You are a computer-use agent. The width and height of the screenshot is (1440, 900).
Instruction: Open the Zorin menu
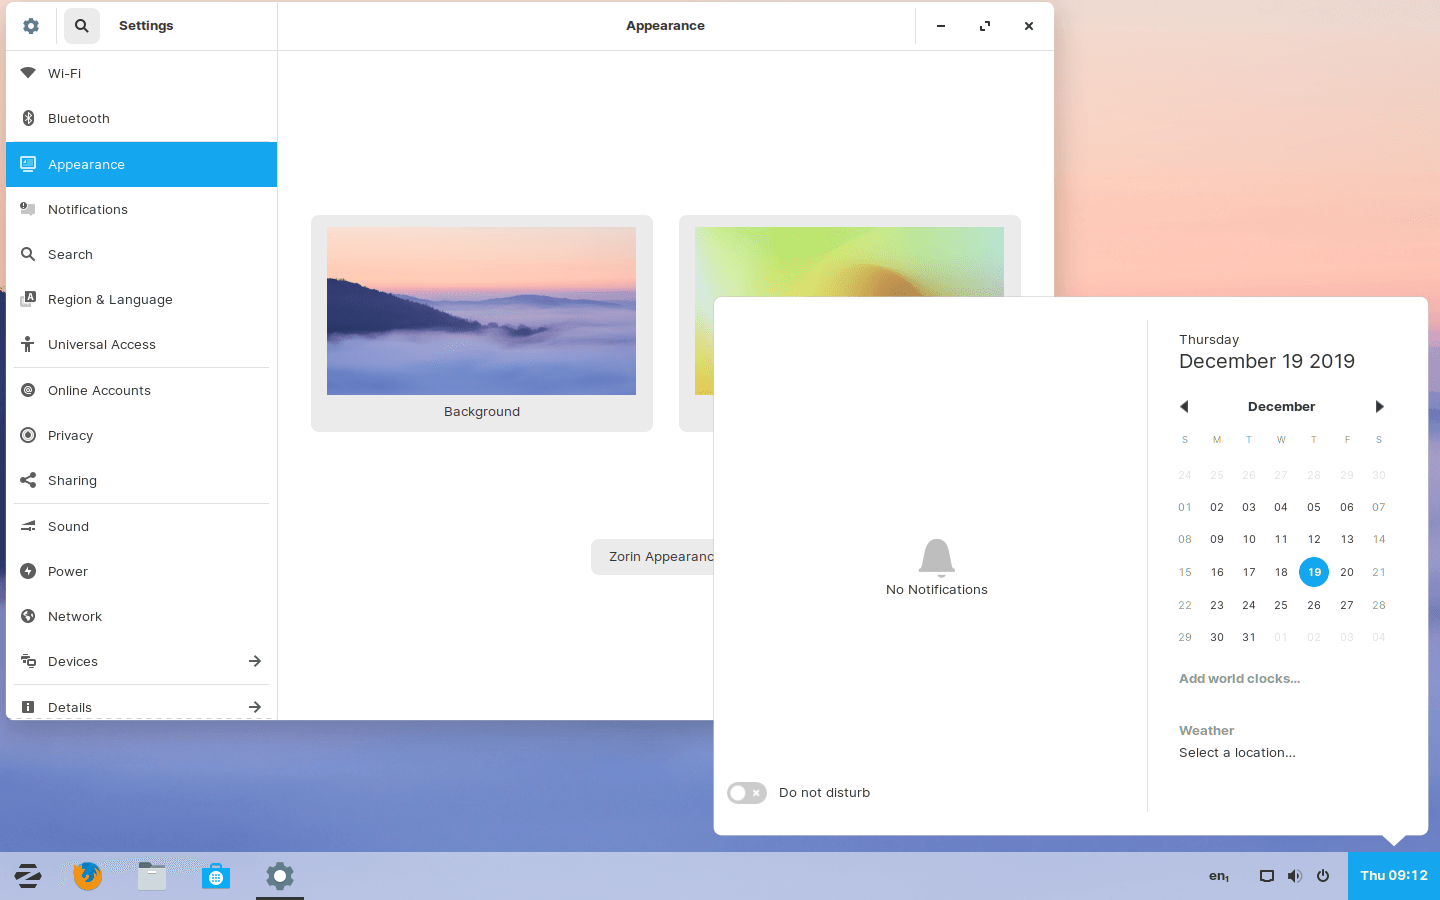pyautogui.click(x=27, y=876)
